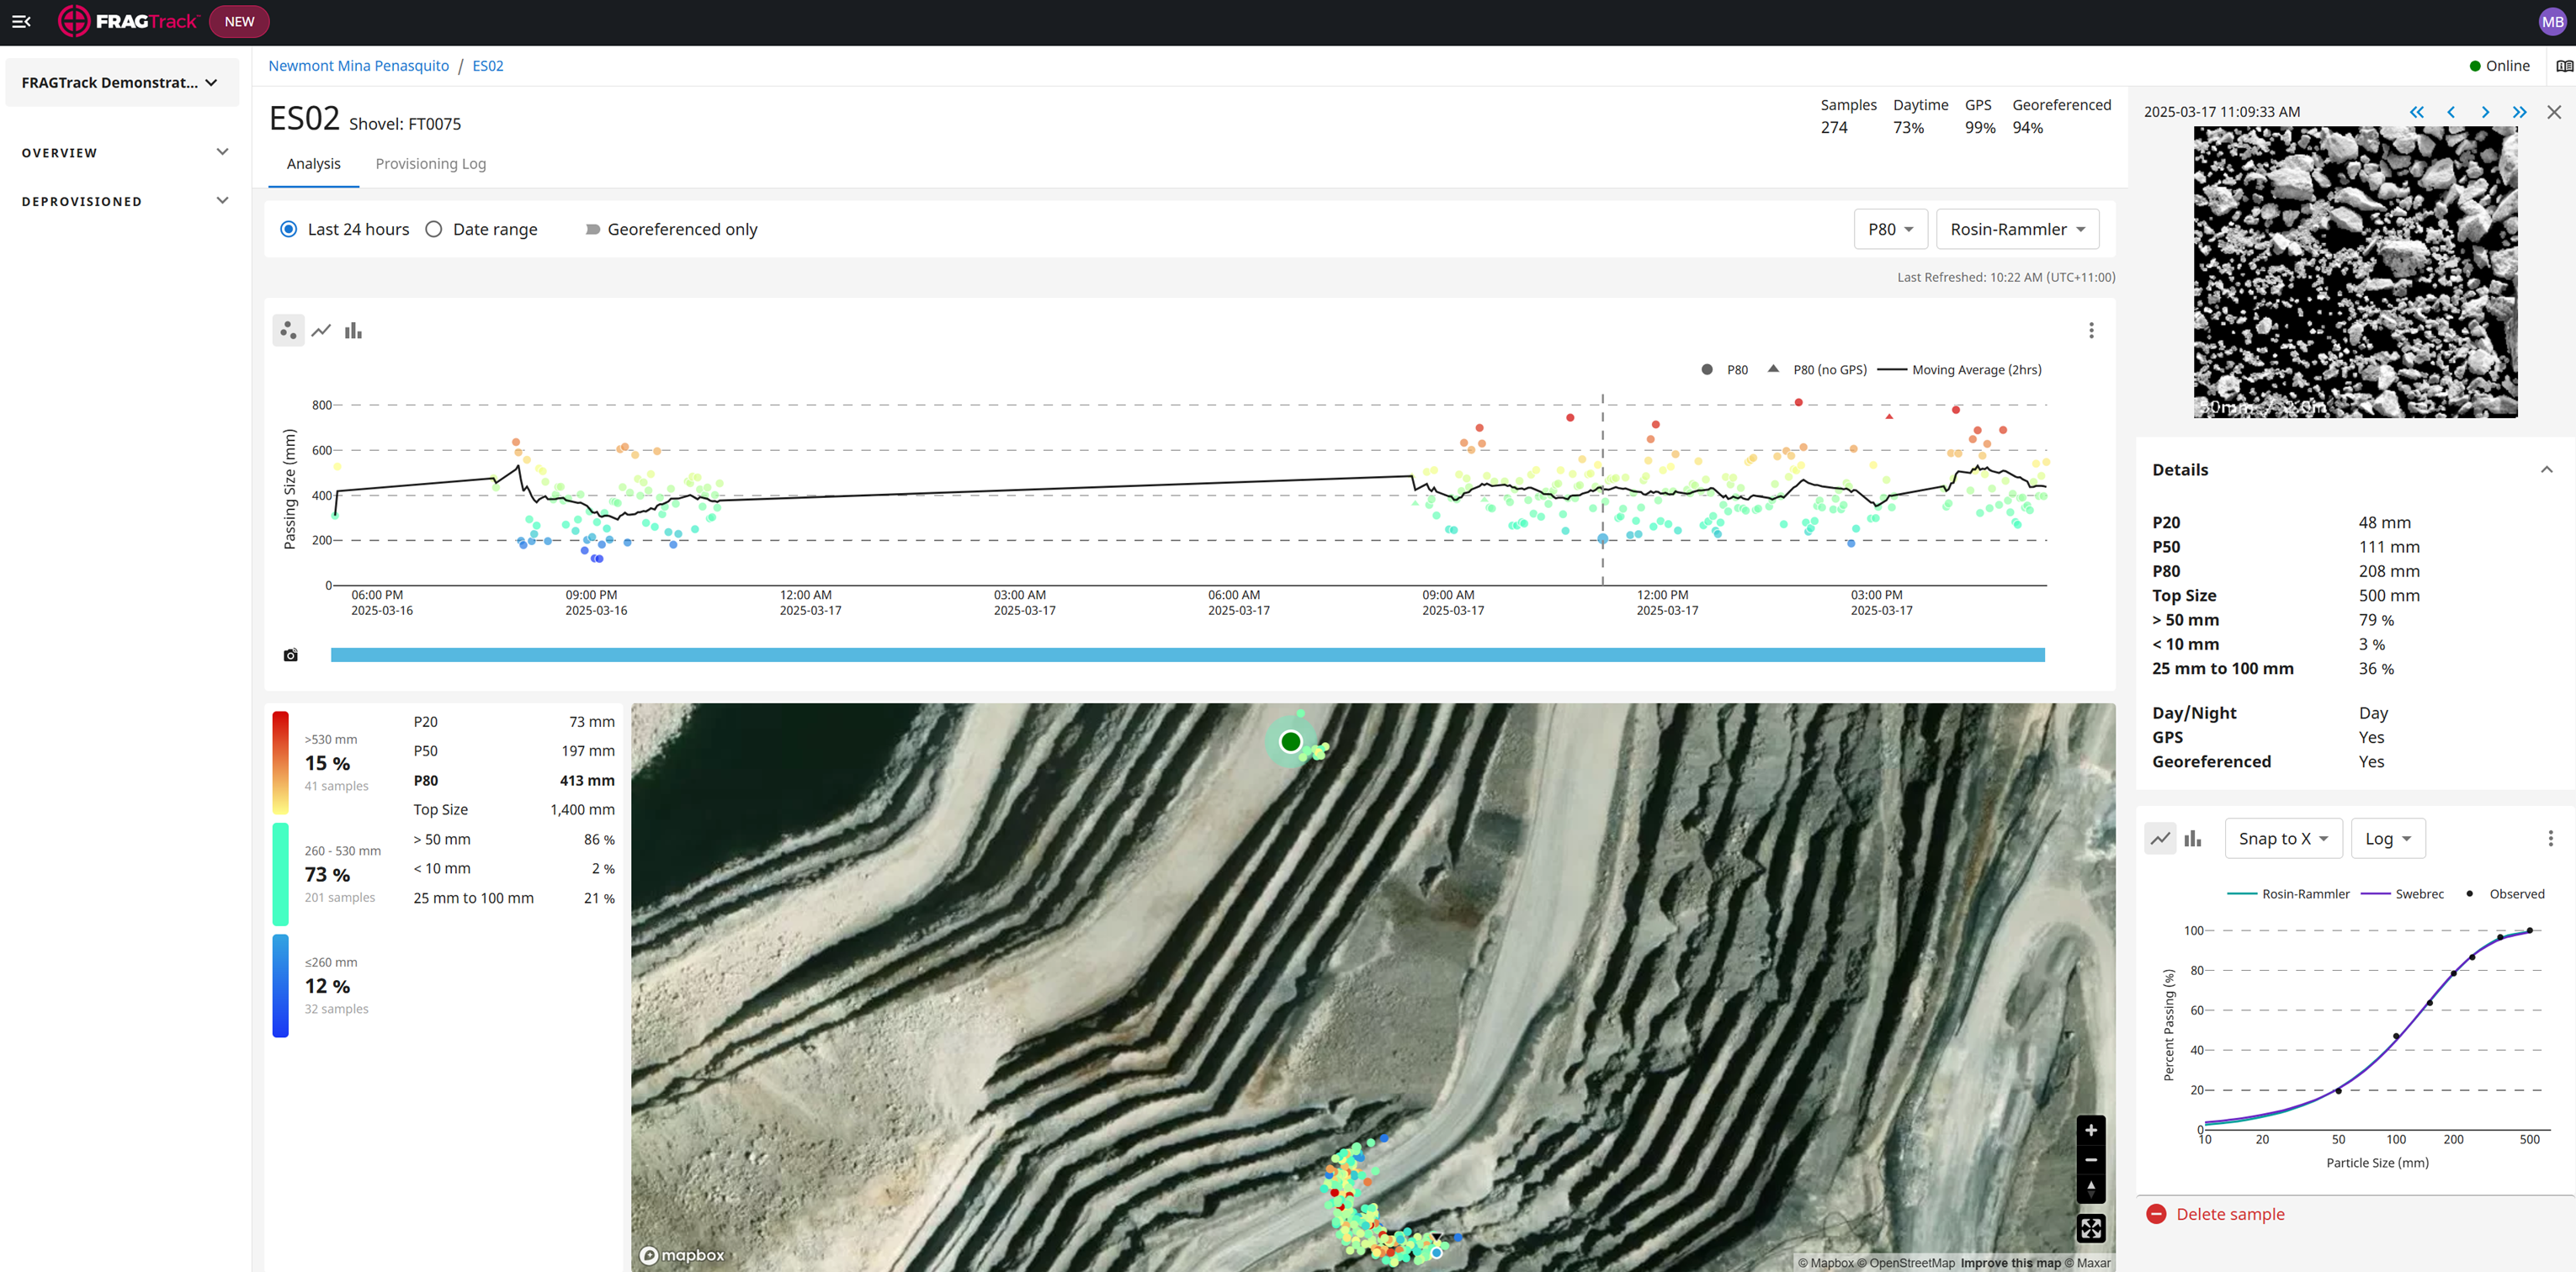This screenshot has width=2576, height=1272.
Task: Open FRAGTrack Demonstration site dropdown
Action: coord(122,82)
